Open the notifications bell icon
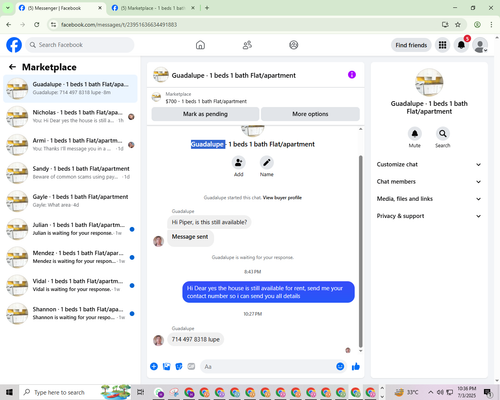 461,45
